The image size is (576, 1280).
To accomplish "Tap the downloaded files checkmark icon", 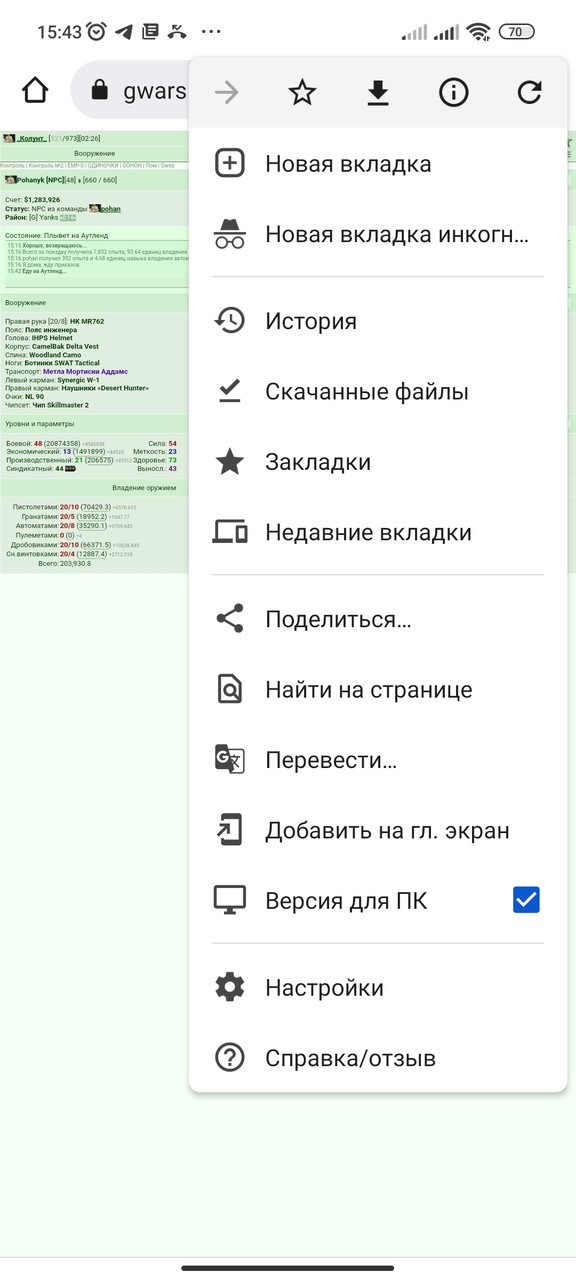I will click(x=230, y=392).
